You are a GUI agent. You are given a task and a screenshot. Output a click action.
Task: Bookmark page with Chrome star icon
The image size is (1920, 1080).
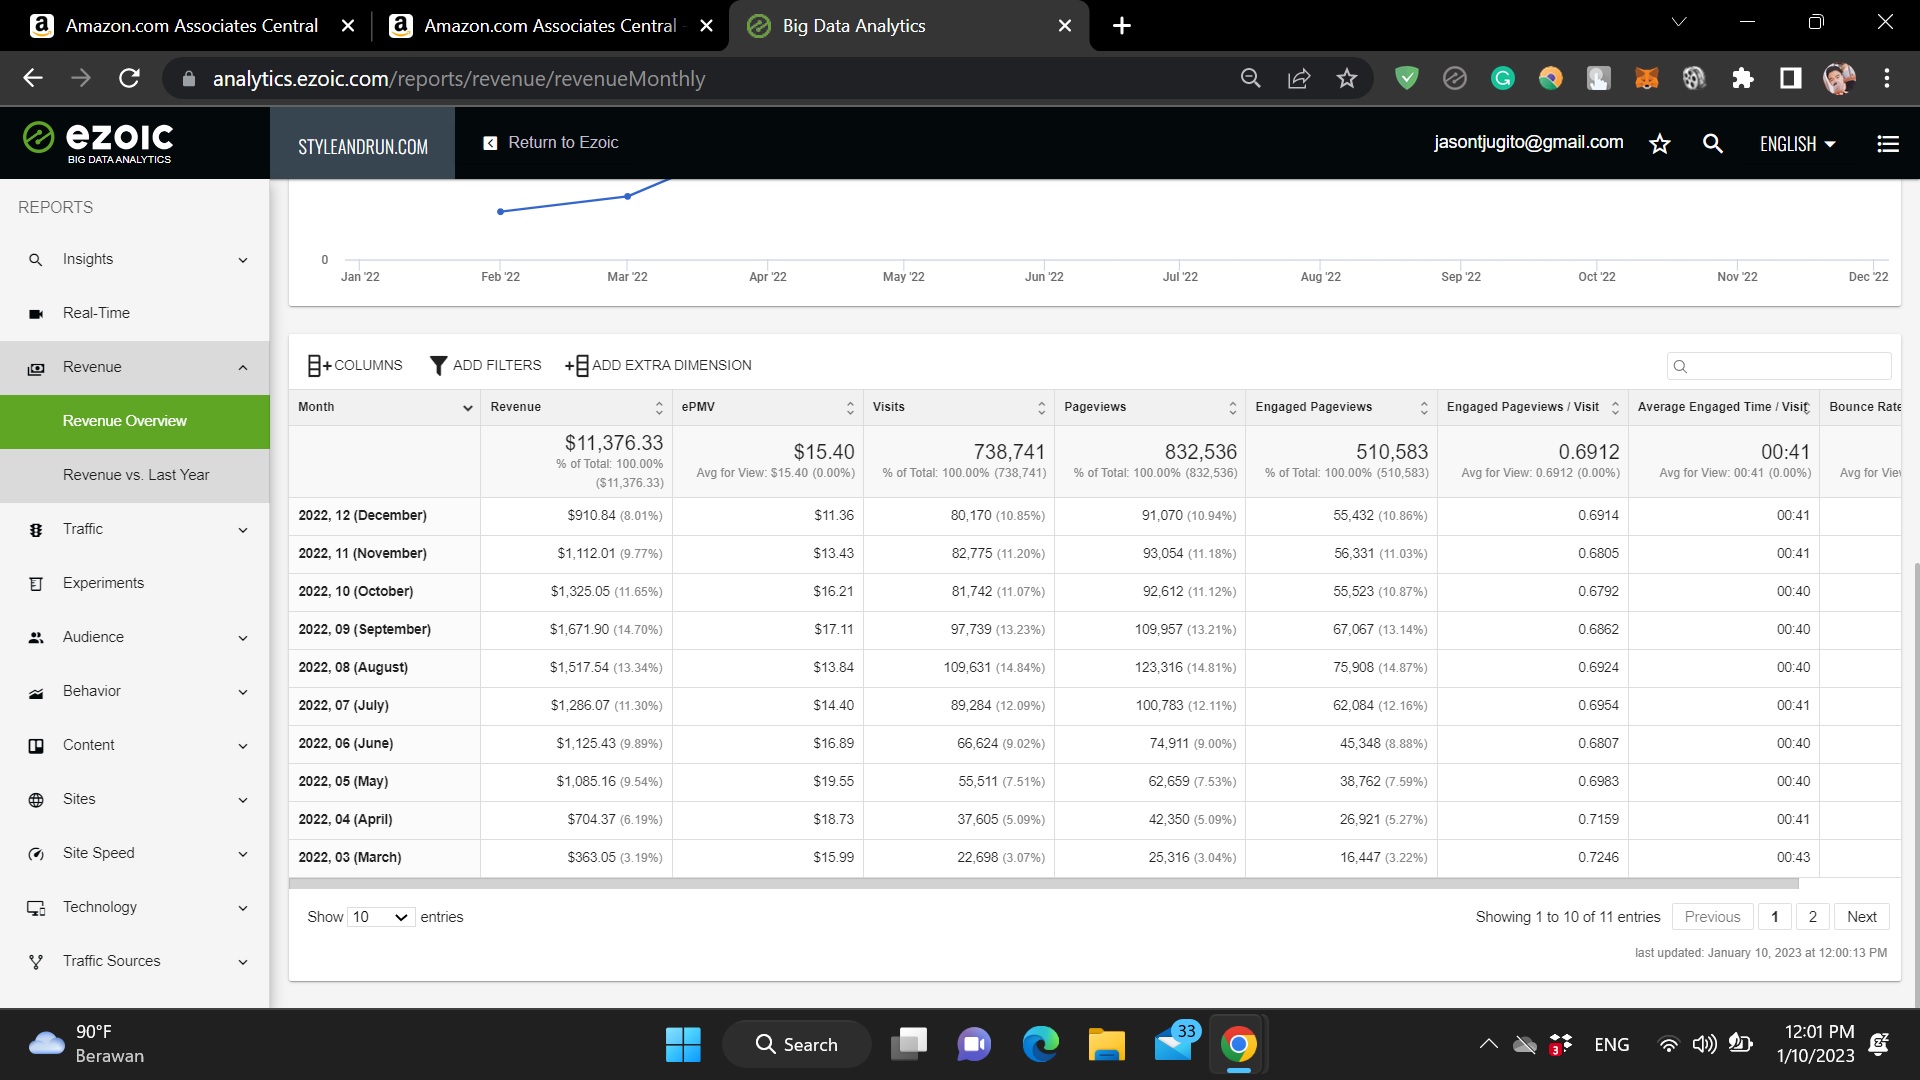1346,79
